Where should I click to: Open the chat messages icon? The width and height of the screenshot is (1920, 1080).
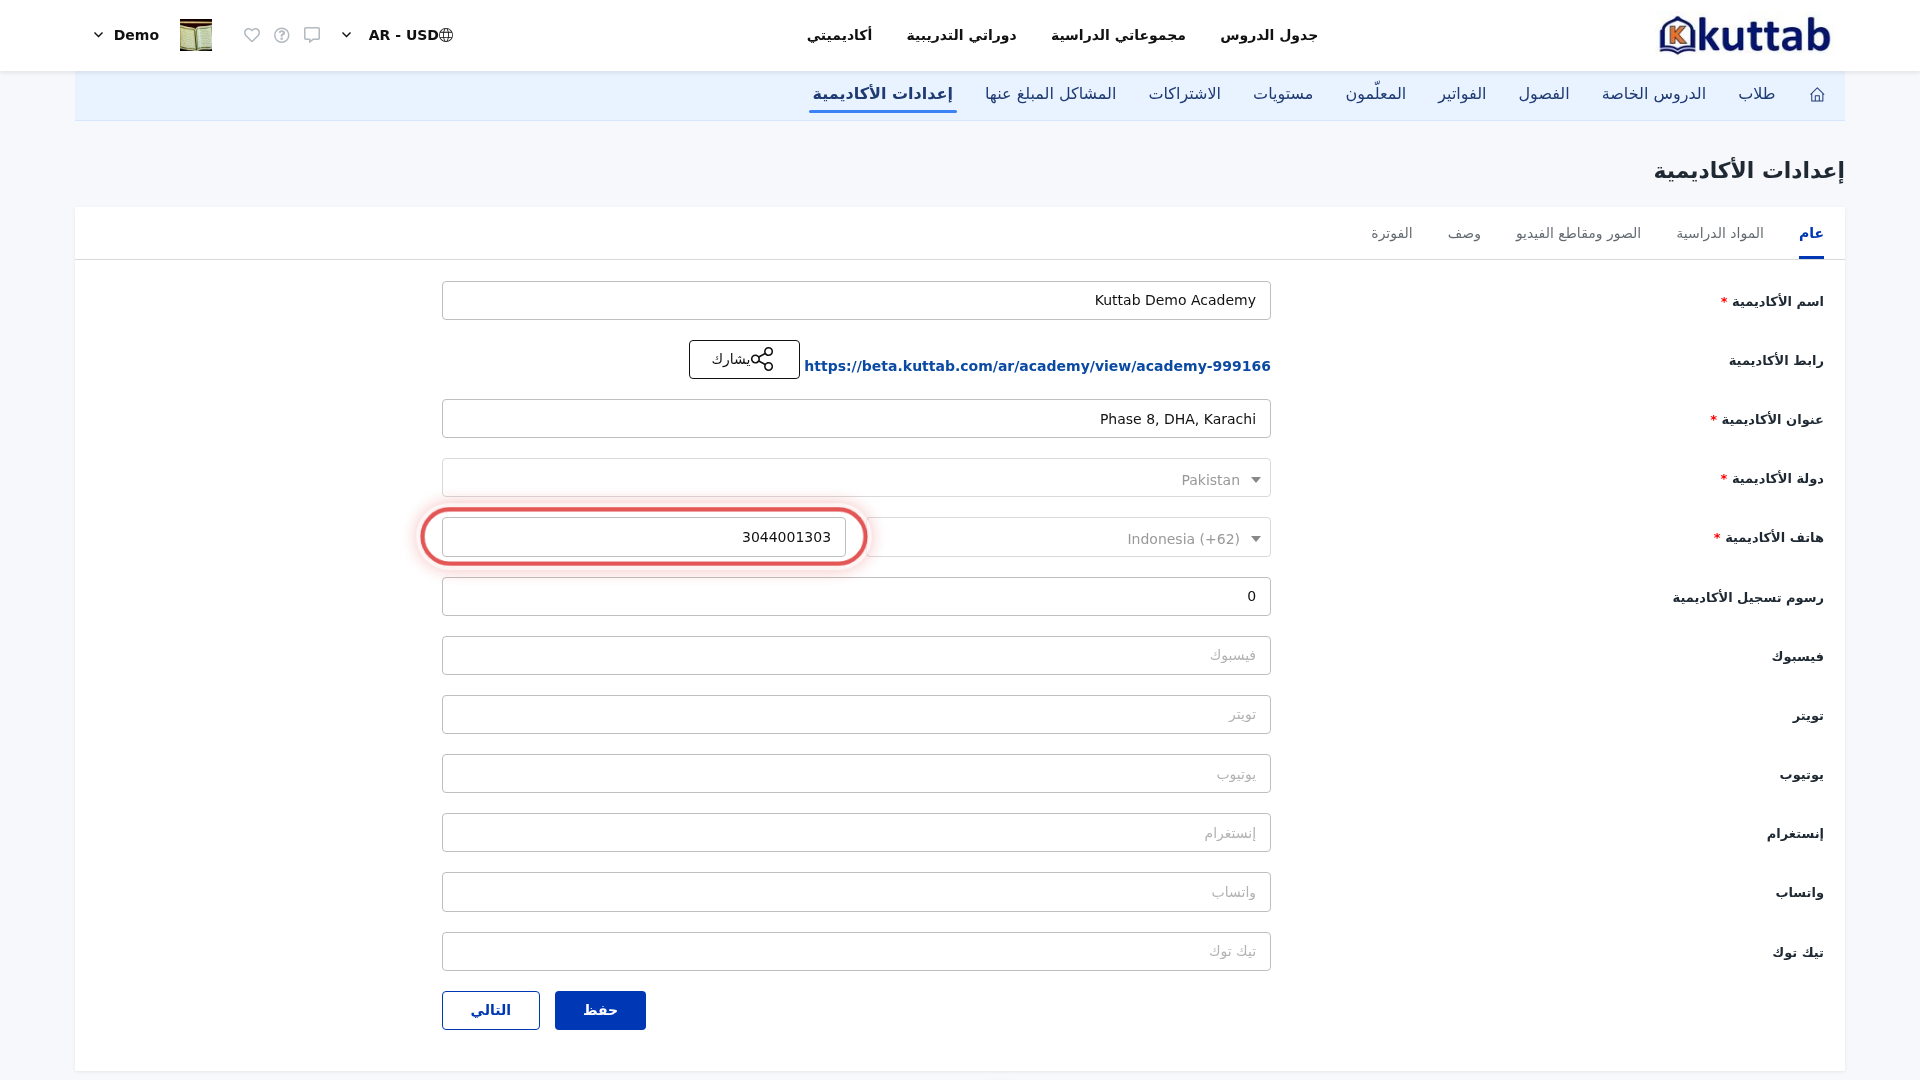pyautogui.click(x=312, y=35)
